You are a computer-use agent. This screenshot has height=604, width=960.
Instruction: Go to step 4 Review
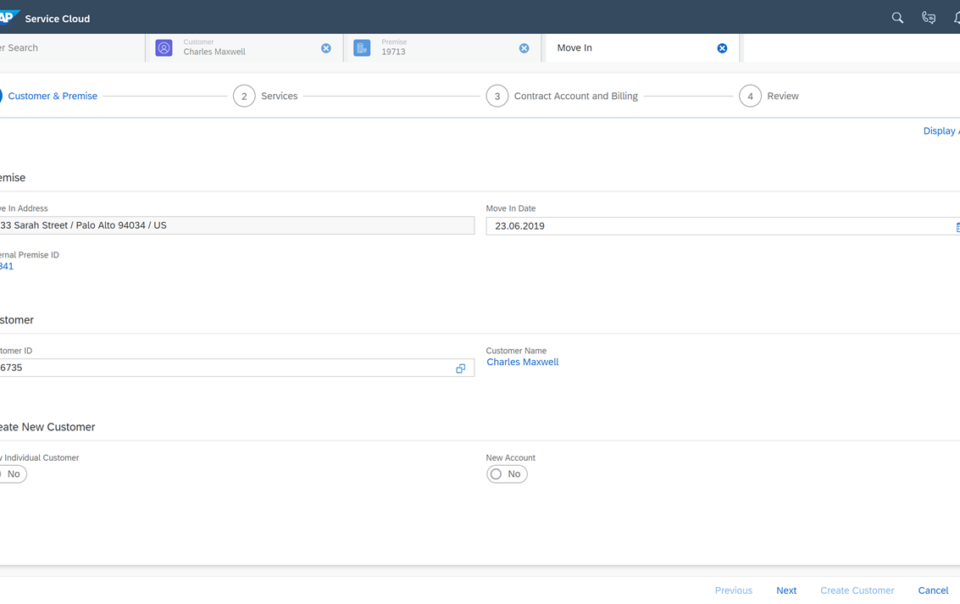tap(769, 96)
